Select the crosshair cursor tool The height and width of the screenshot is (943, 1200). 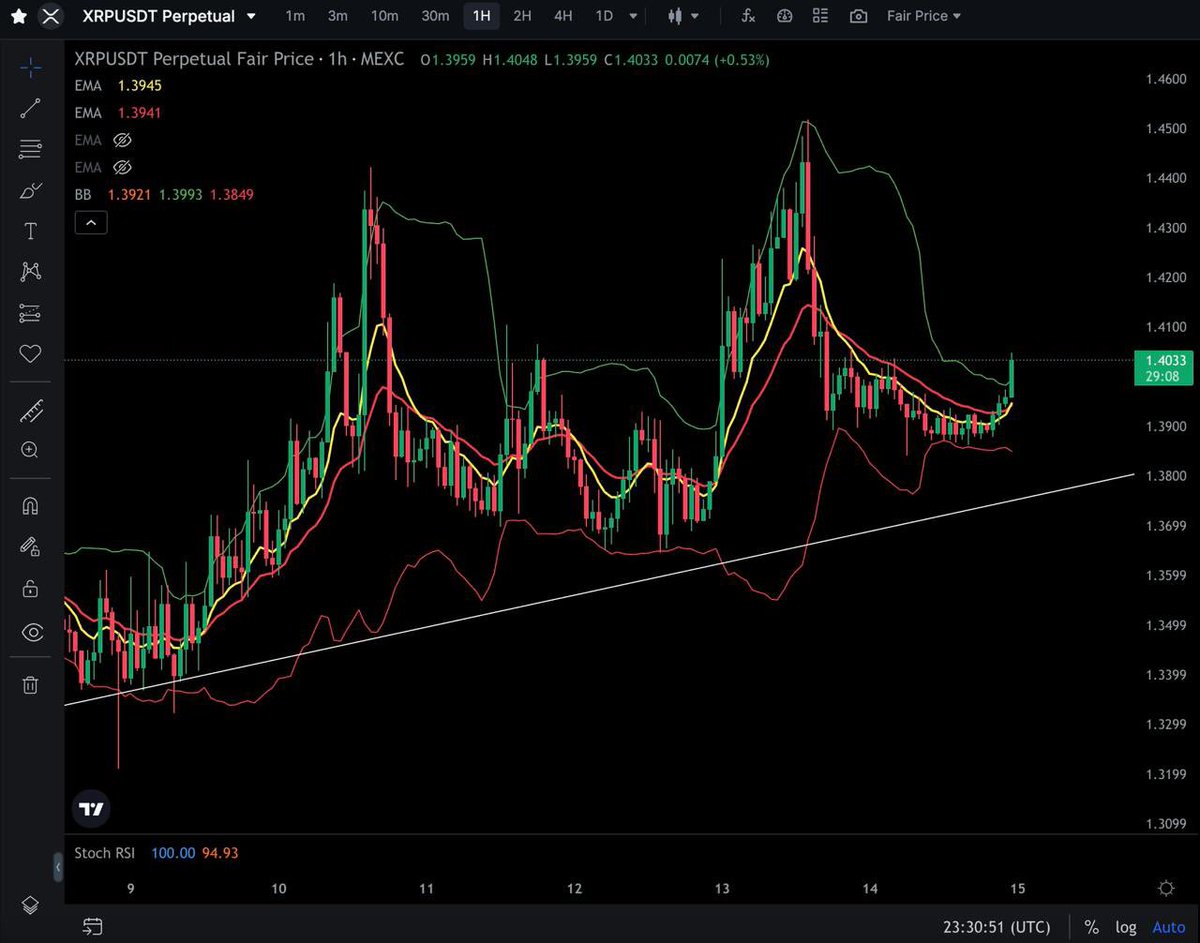pyautogui.click(x=31, y=67)
